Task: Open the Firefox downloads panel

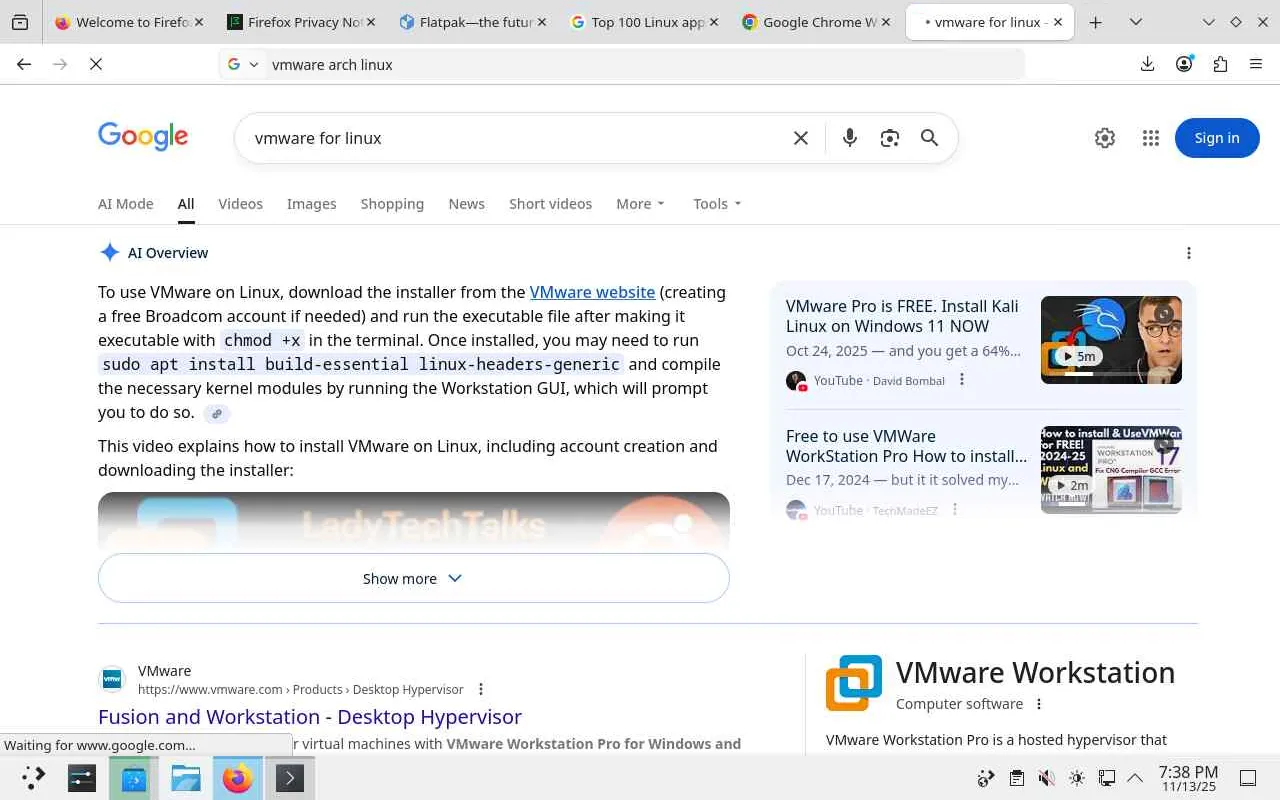Action: [1147, 64]
